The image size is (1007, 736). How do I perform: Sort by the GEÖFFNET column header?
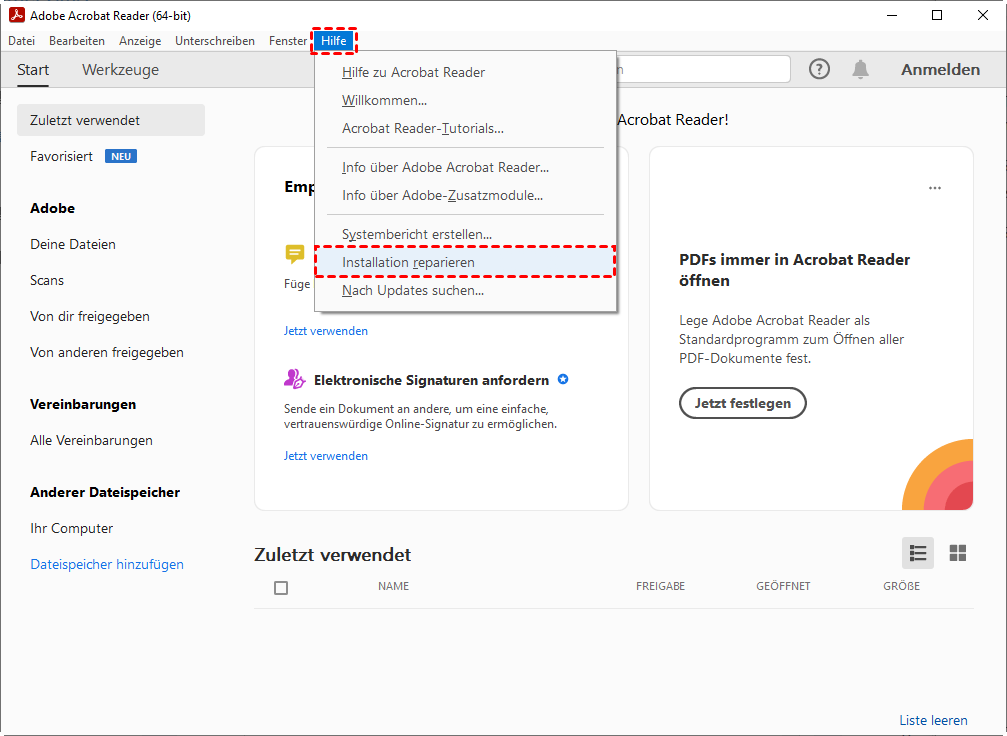click(x=783, y=586)
